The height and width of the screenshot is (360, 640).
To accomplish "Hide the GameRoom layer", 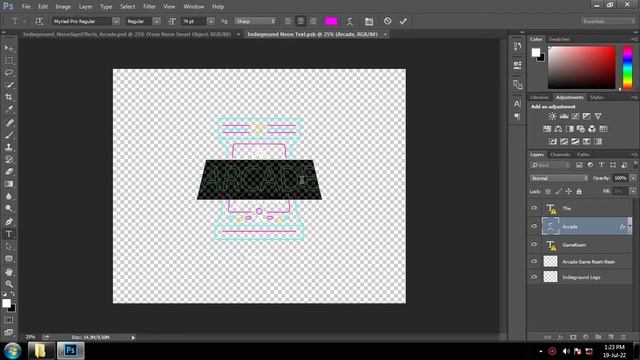I will 534,244.
